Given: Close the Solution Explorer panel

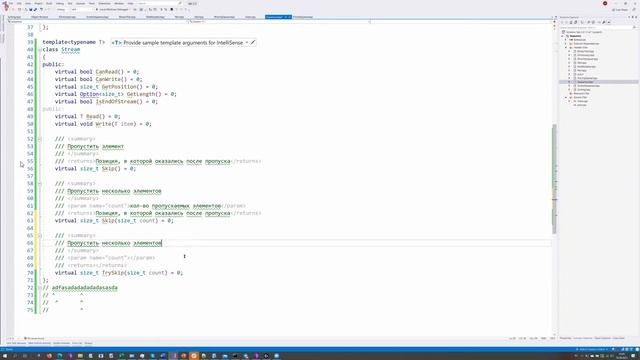Looking at the screenshot, I should pyautogui.click(x=636, y=17).
